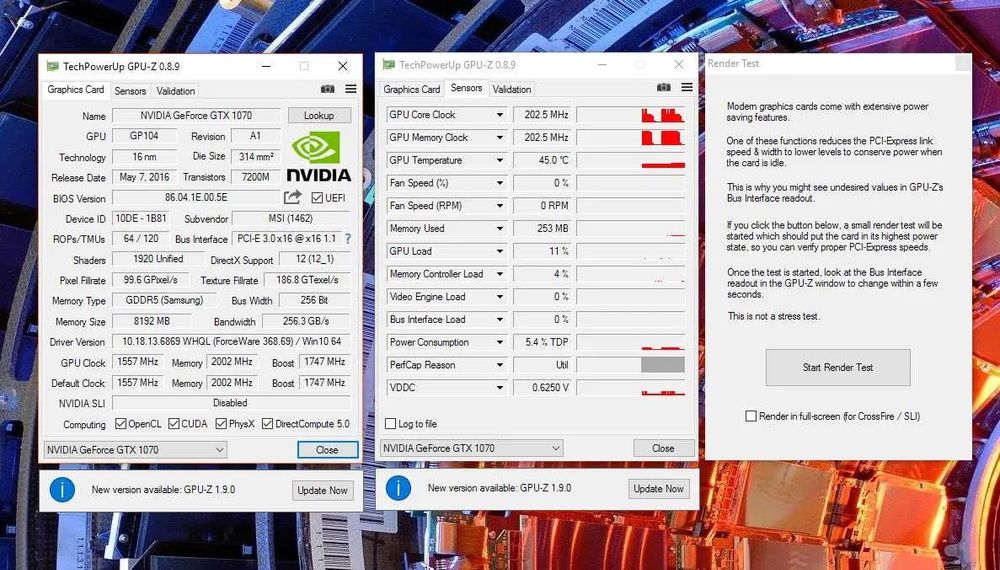Click Bus Interface PCI-E 3.0 x16 value

286,238
